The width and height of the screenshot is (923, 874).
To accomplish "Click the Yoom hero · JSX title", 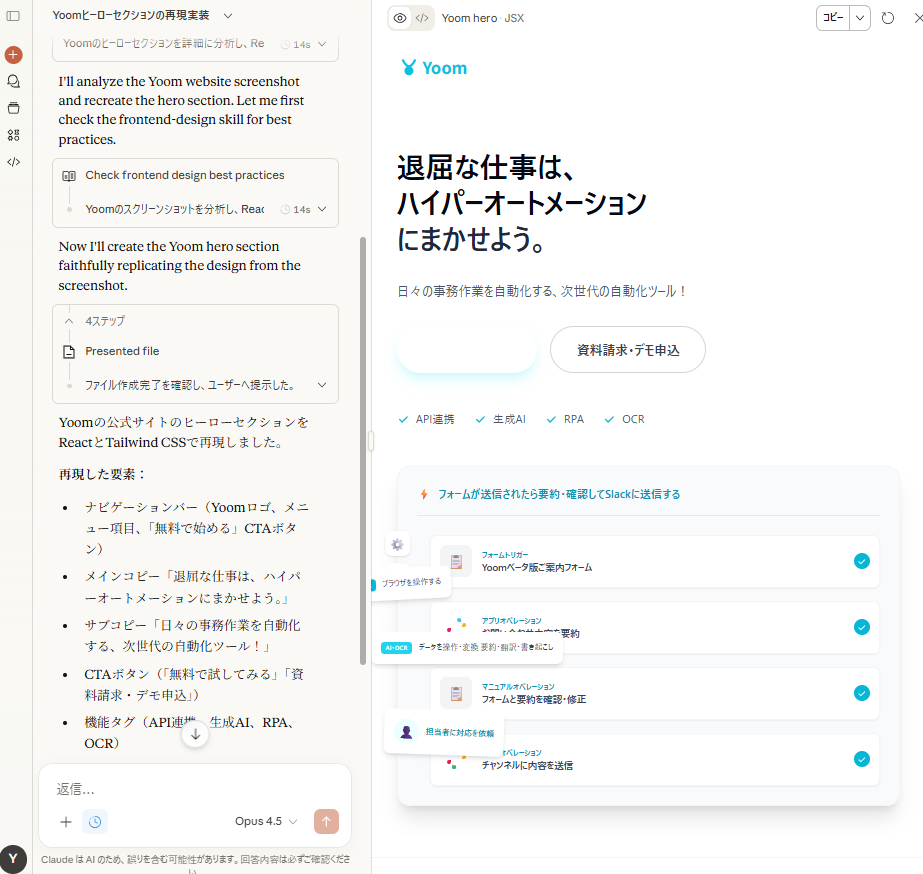I will [483, 18].
